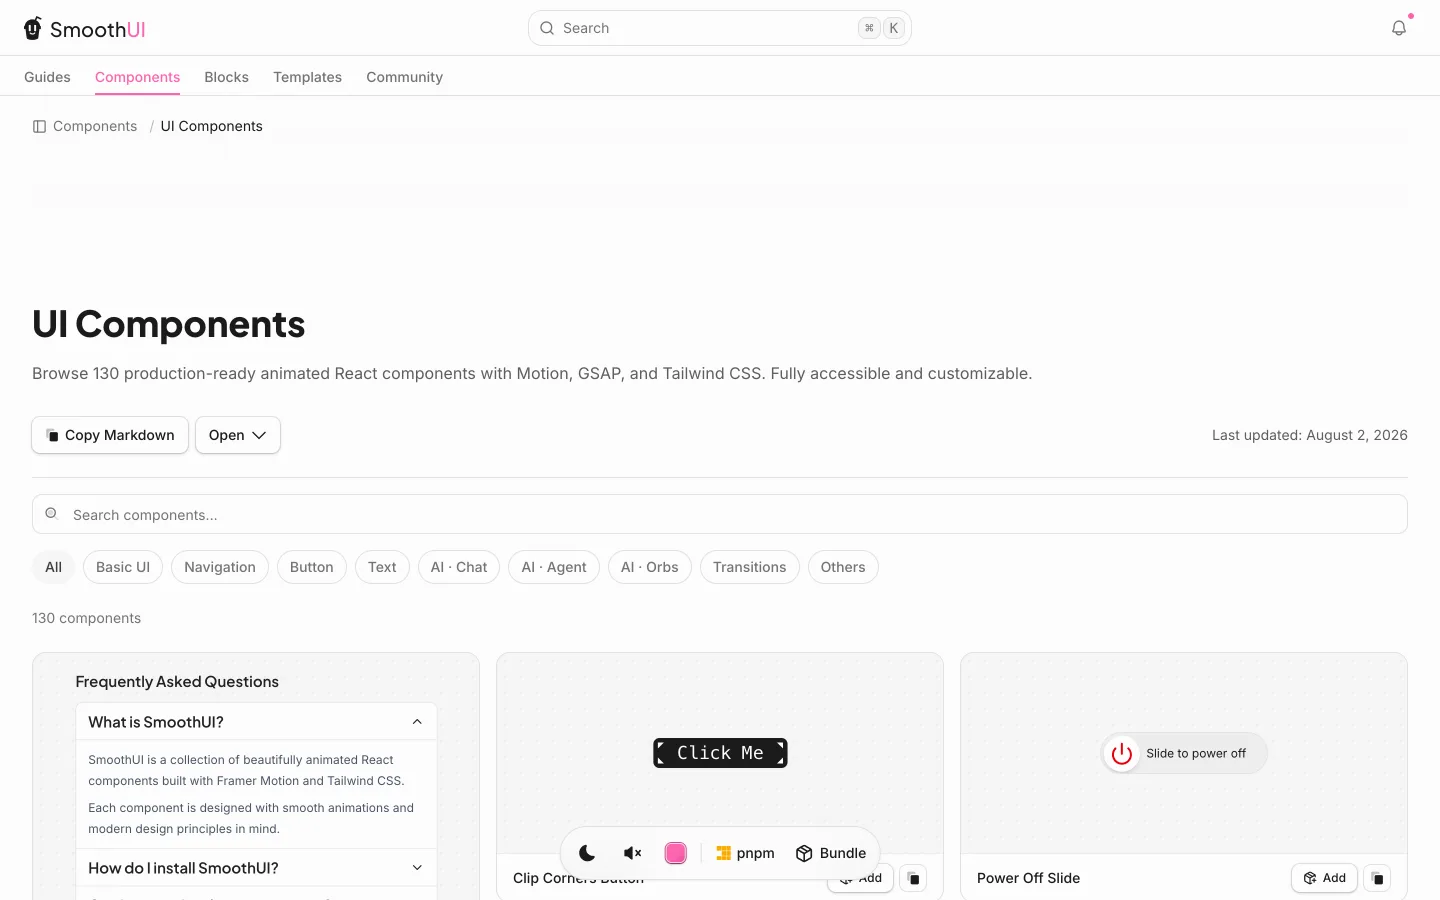This screenshot has height=900, width=1440.
Task: Select the All filter chip
Action: pyautogui.click(x=53, y=567)
